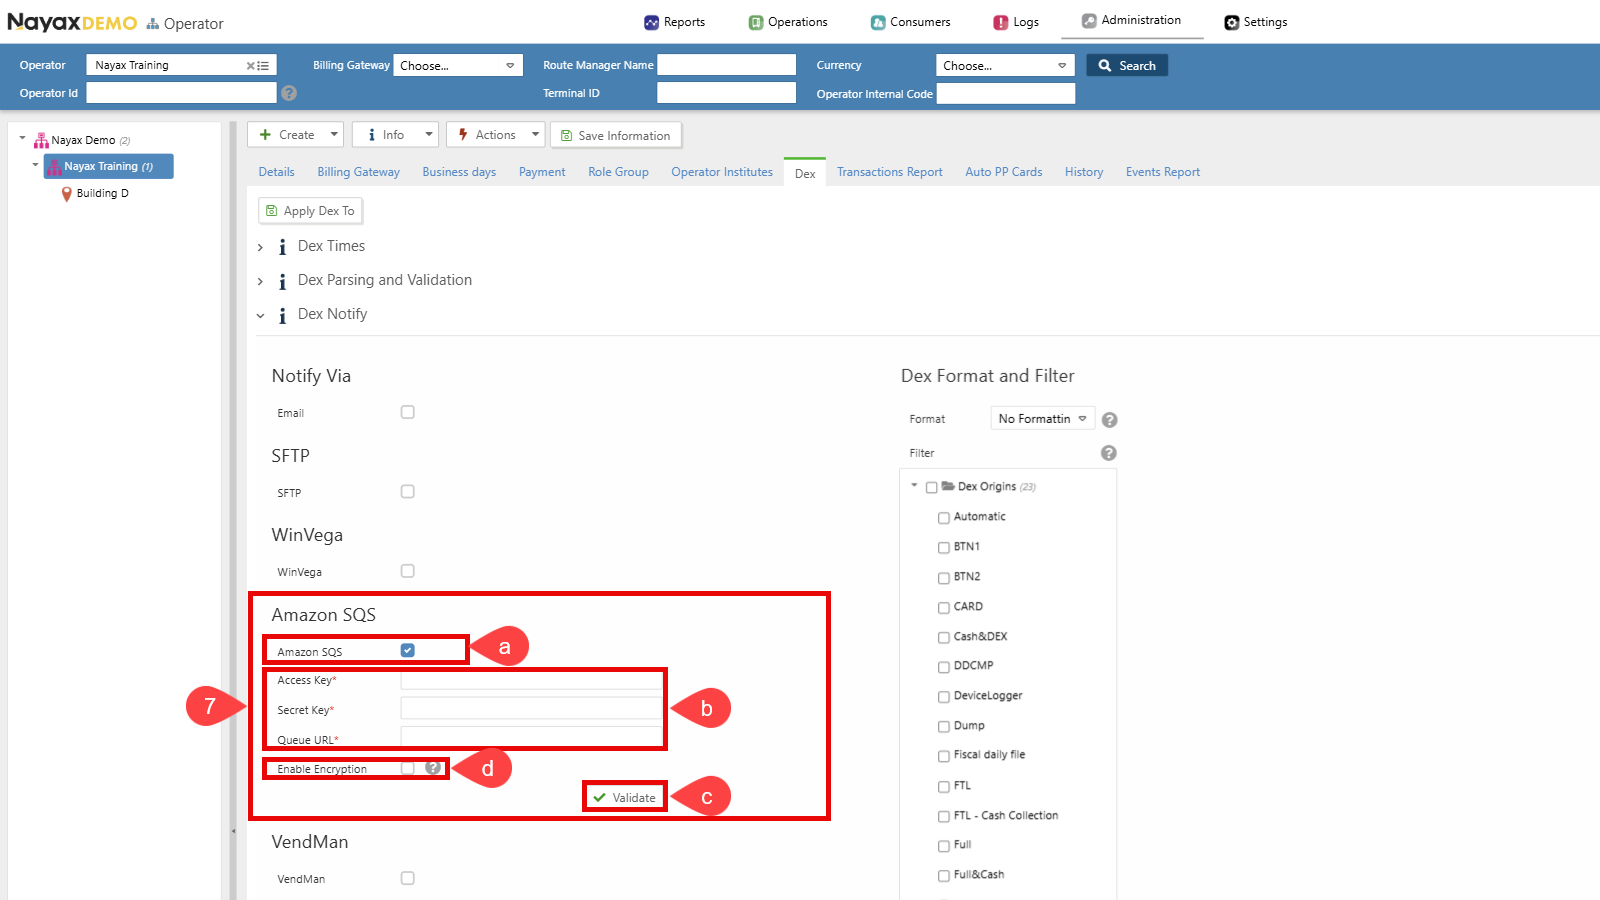Image resolution: width=1600 pixels, height=900 pixels.
Task: Click the Nayax Demo logo
Action: click(x=72, y=22)
